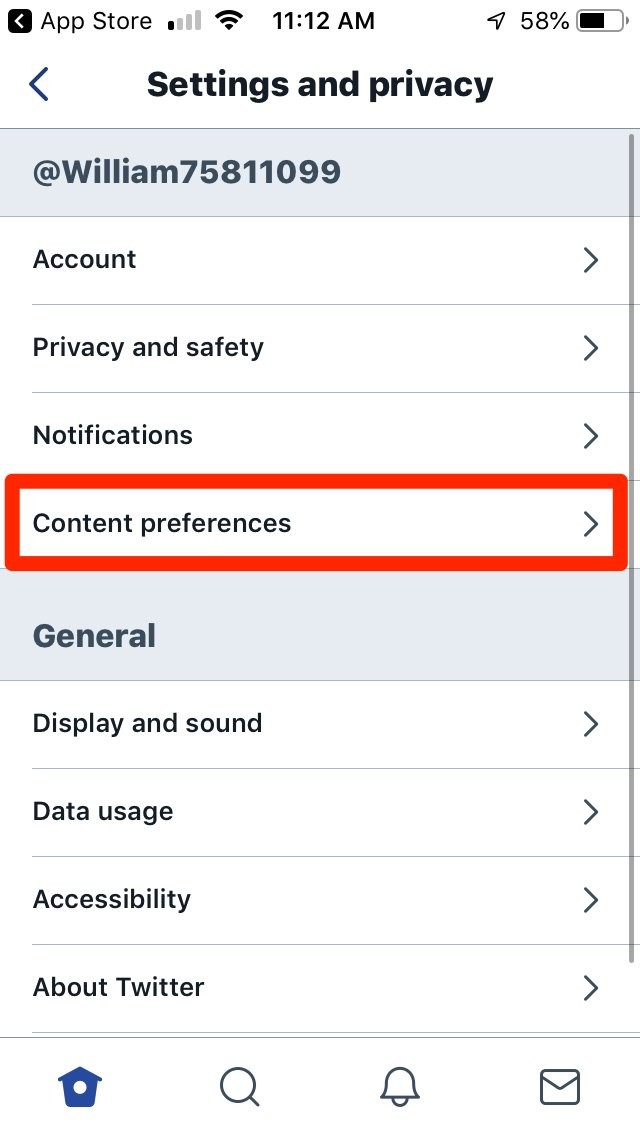Open the Notifications settings label
Image resolution: width=640 pixels, height=1136 pixels.
pyautogui.click(x=113, y=435)
